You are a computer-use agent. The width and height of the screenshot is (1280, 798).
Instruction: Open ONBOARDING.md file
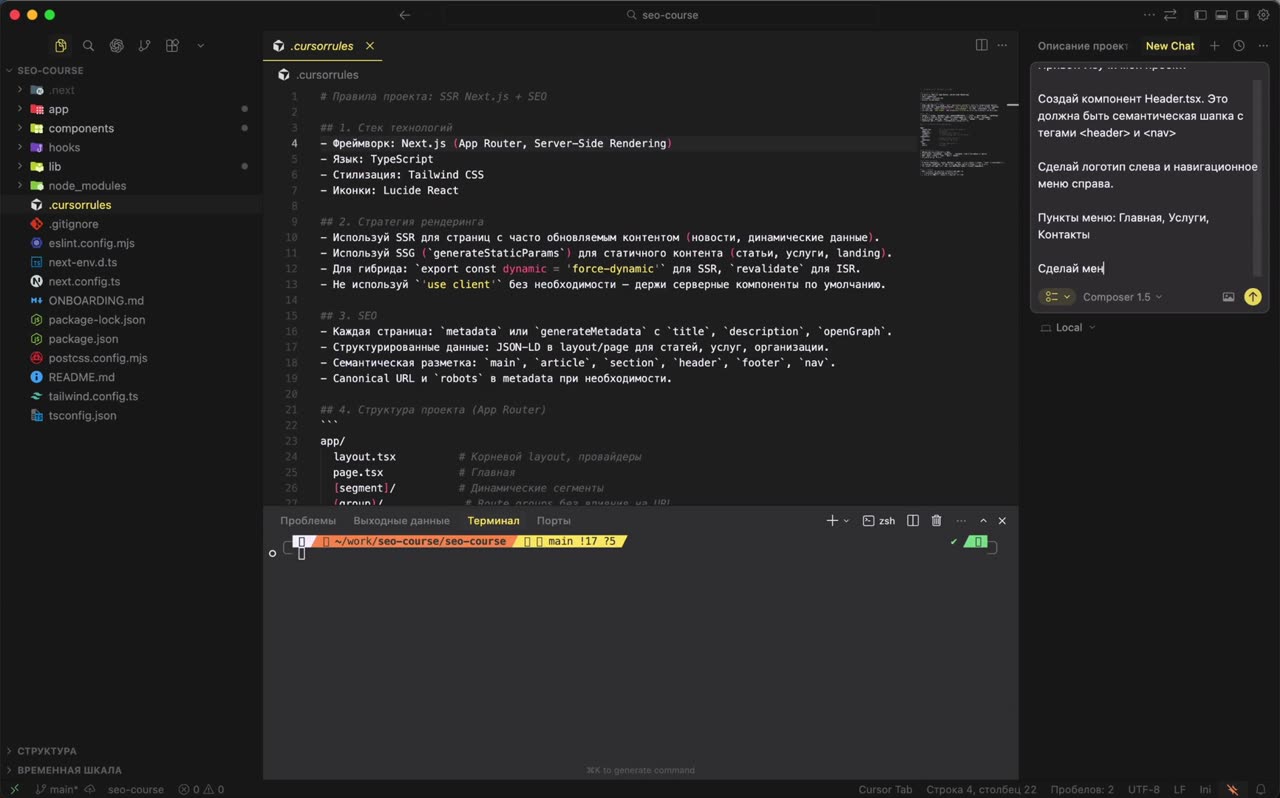(131, 301)
